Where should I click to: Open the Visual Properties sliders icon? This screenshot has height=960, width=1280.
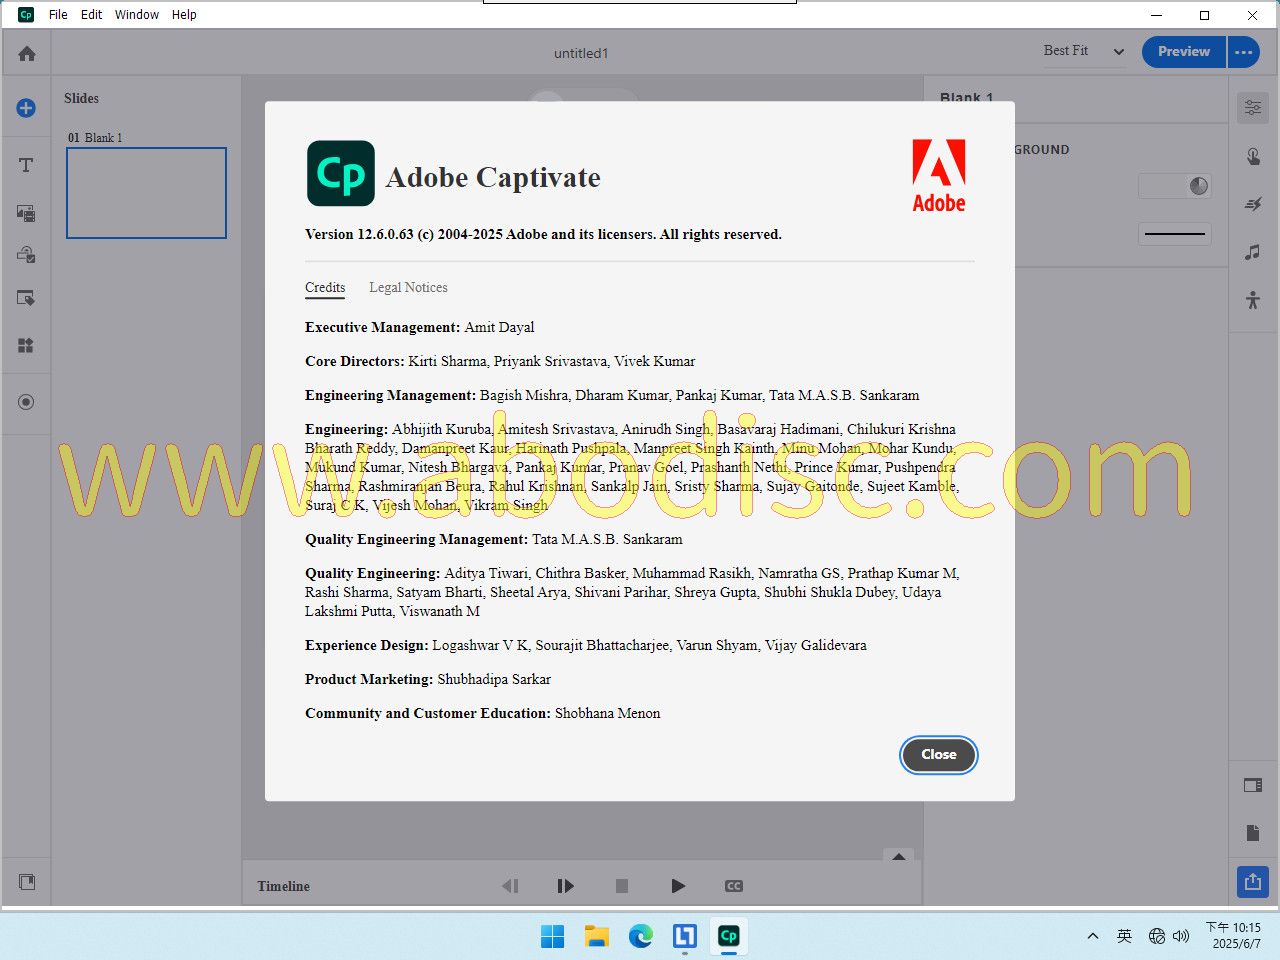(1253, 107)
